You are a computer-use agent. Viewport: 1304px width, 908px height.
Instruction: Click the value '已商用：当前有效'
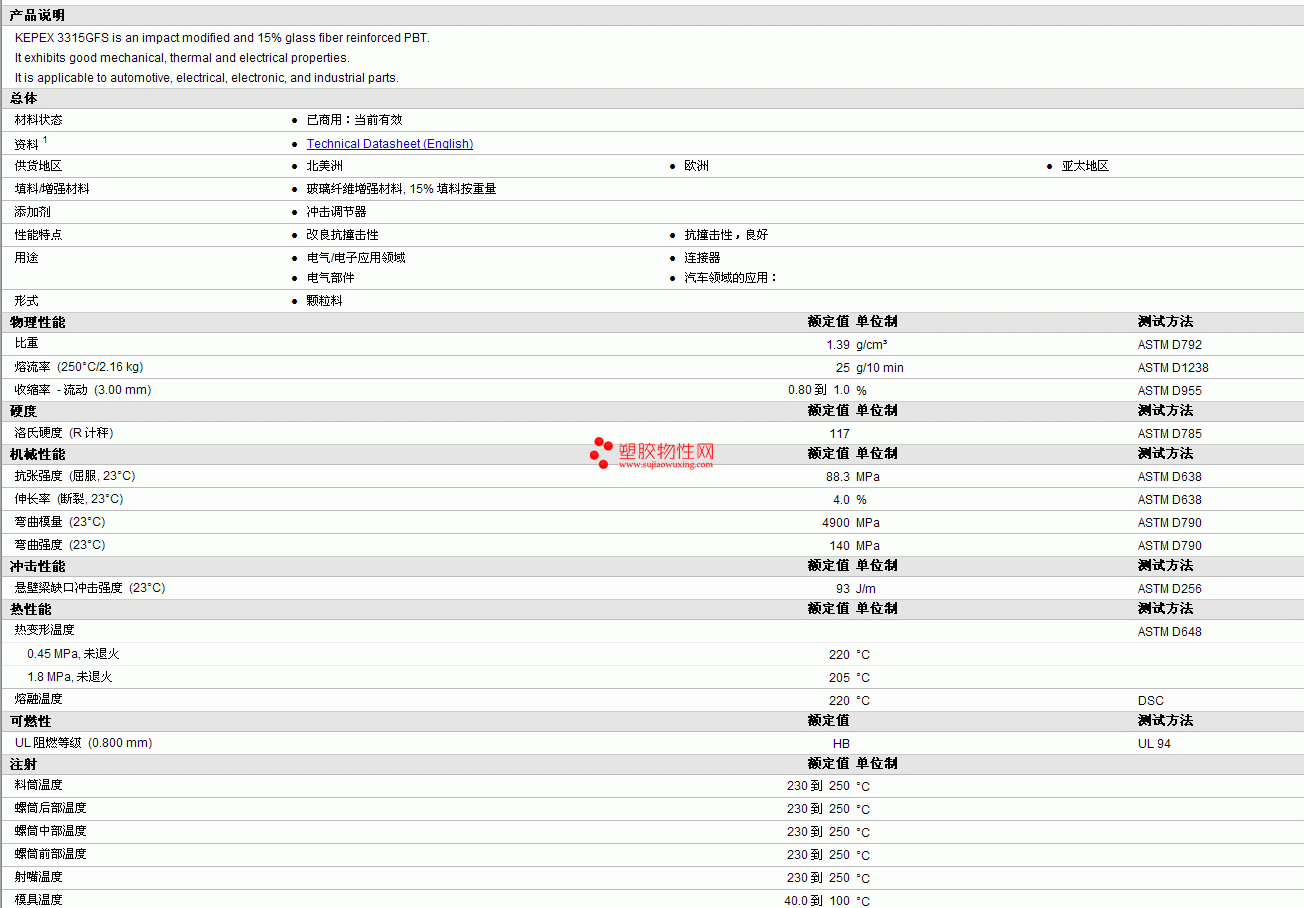click(354, 120)
